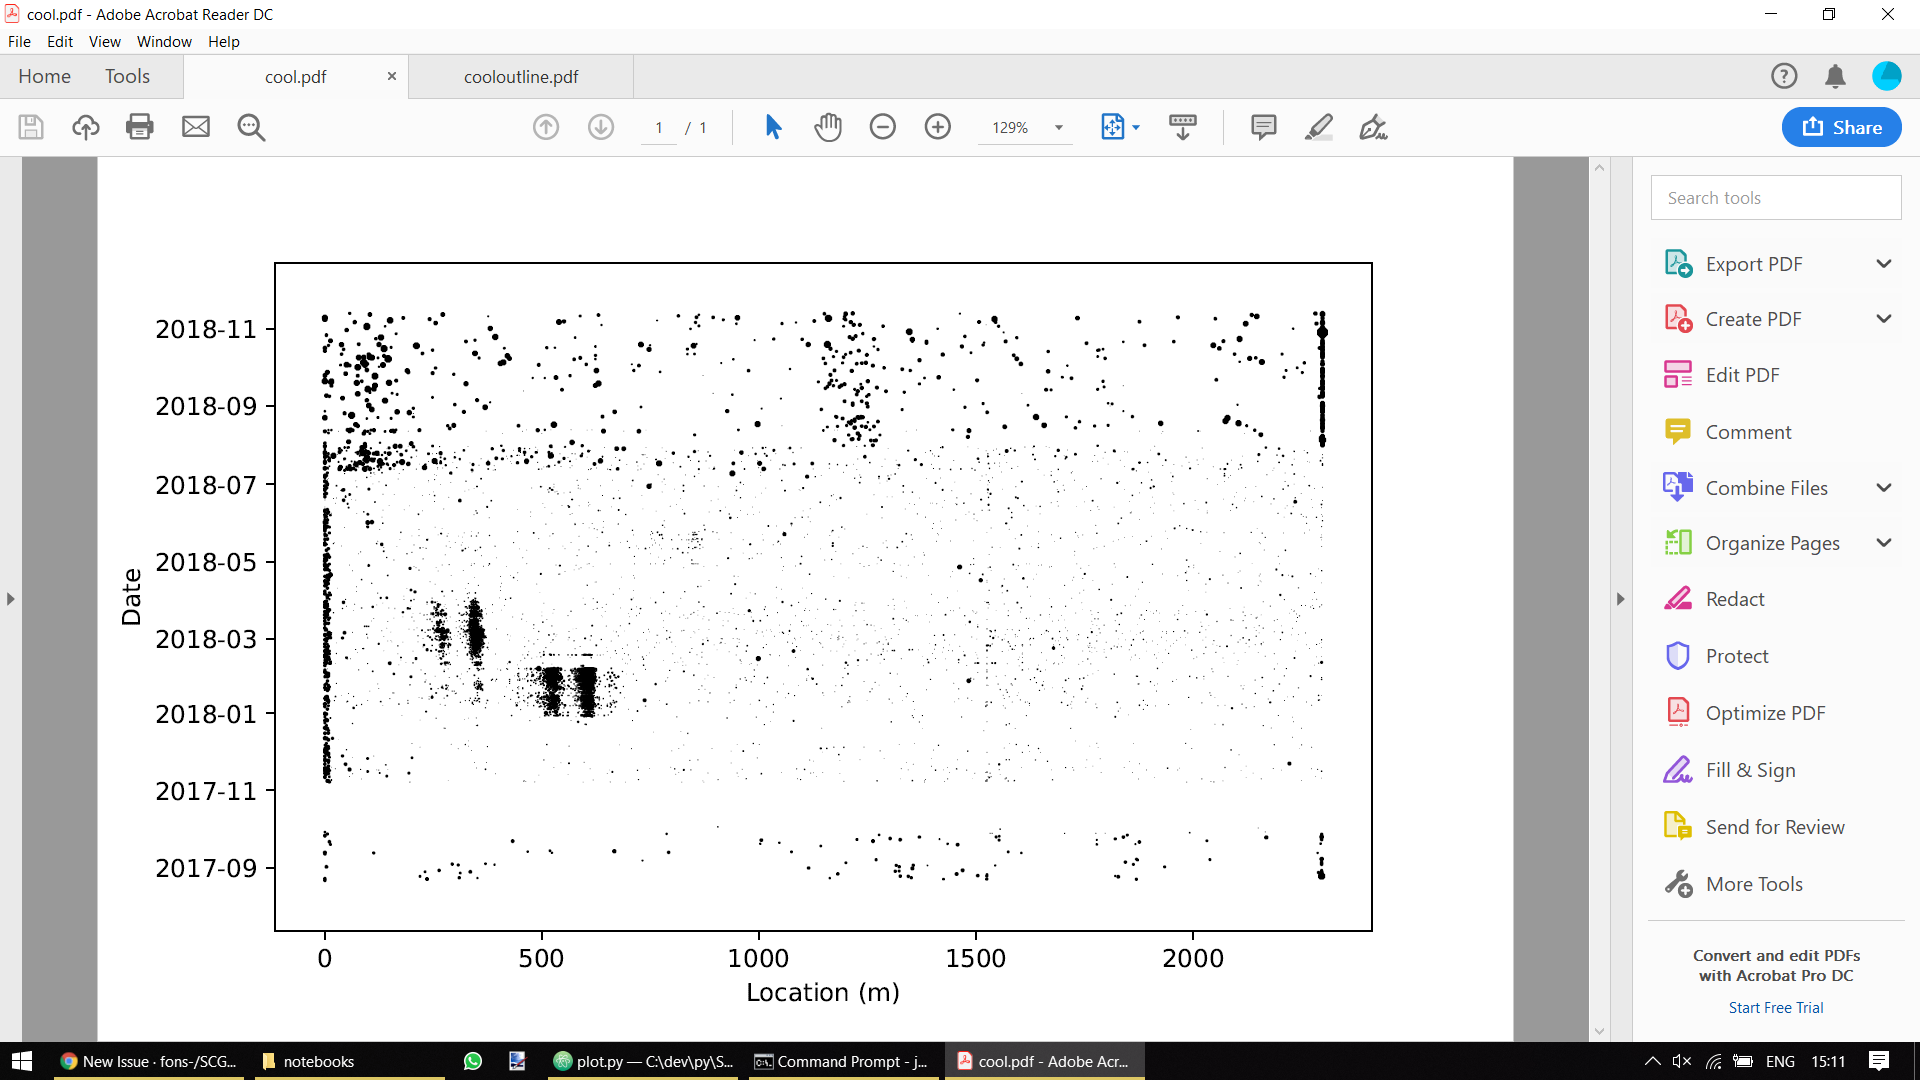Click the Start Free Trial link
1920x1080 pixels.
pyautogui.click(x=1775, y=1007)
